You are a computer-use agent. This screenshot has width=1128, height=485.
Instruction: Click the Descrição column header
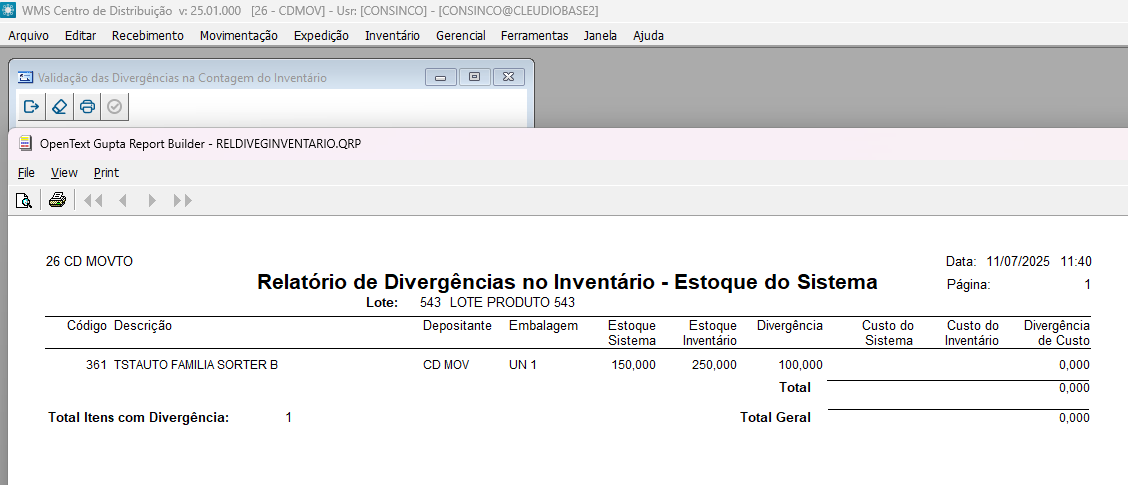coord(143,326)
